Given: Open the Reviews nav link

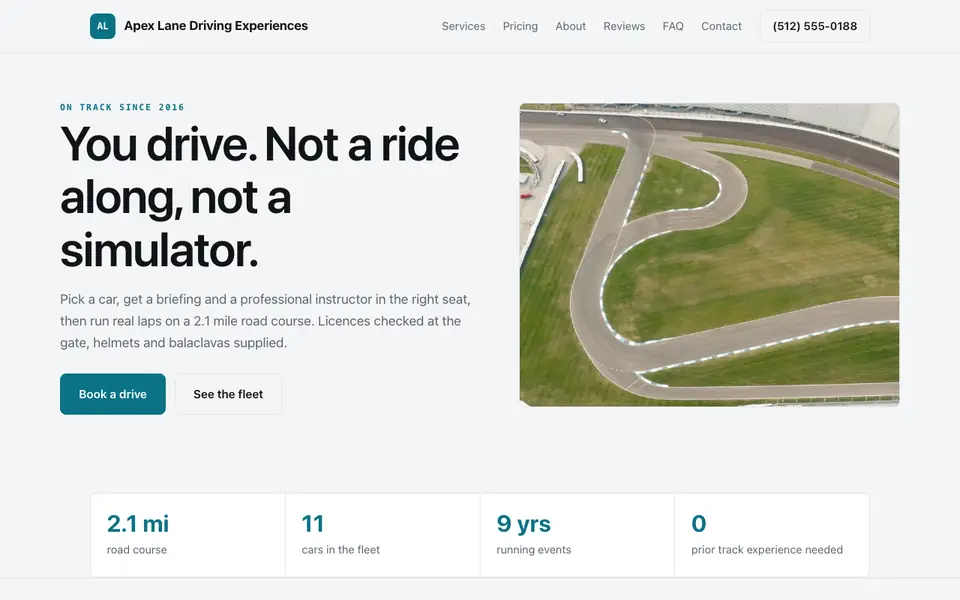Looking at the screenshot, I should [624, 26].
